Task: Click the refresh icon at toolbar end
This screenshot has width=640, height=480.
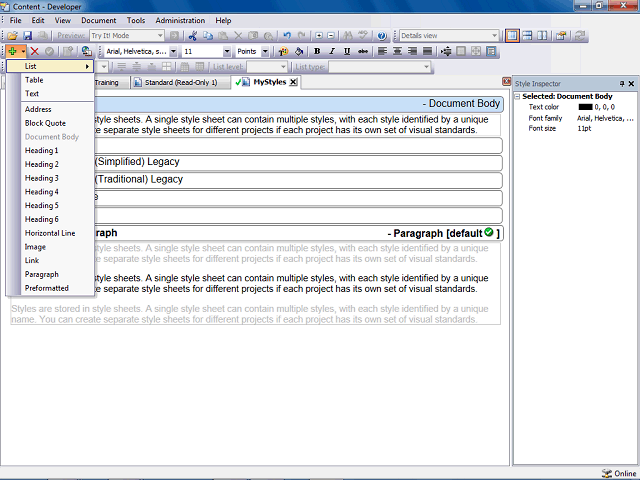Action: click(x=580, y=36)
